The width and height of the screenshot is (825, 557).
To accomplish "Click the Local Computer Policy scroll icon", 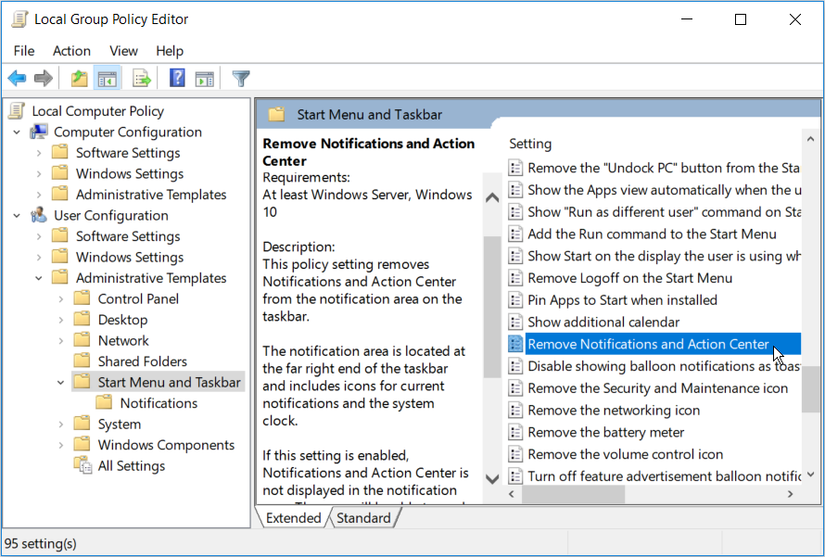I will 17,110.
